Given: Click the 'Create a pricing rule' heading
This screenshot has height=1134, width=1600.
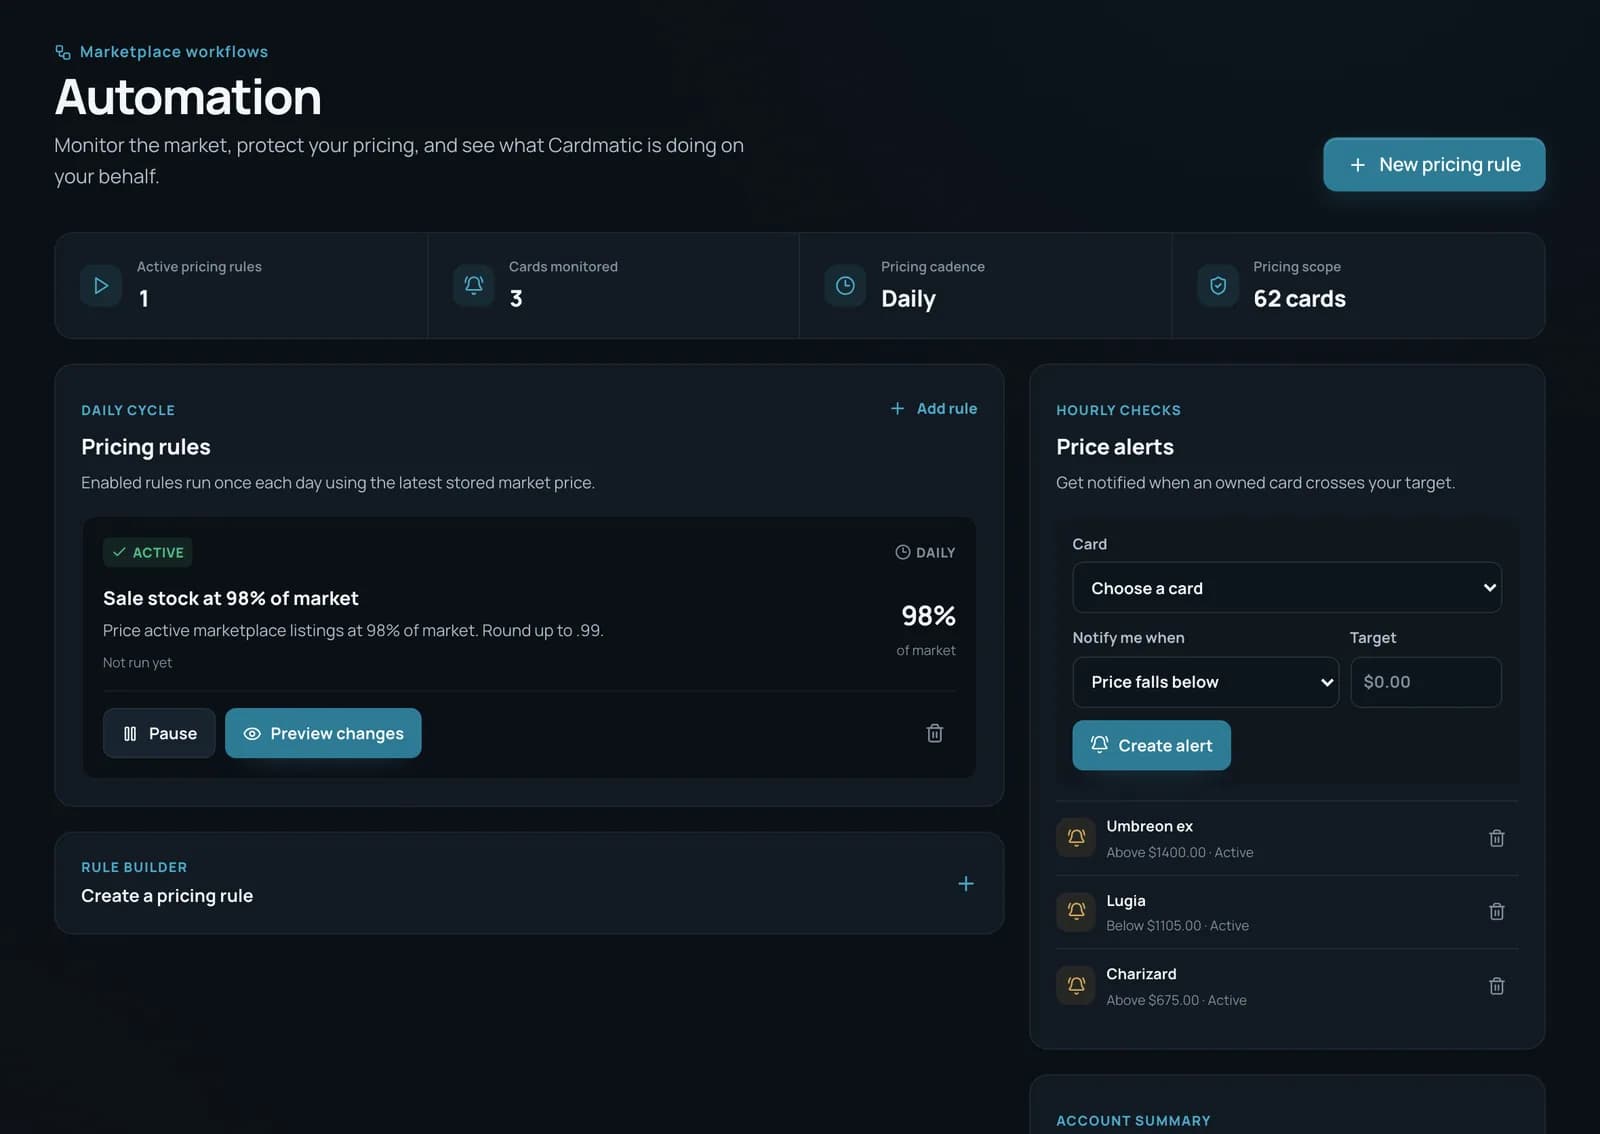Looking at the screenshot, I should pyautogui.click(x=167, y=896).
